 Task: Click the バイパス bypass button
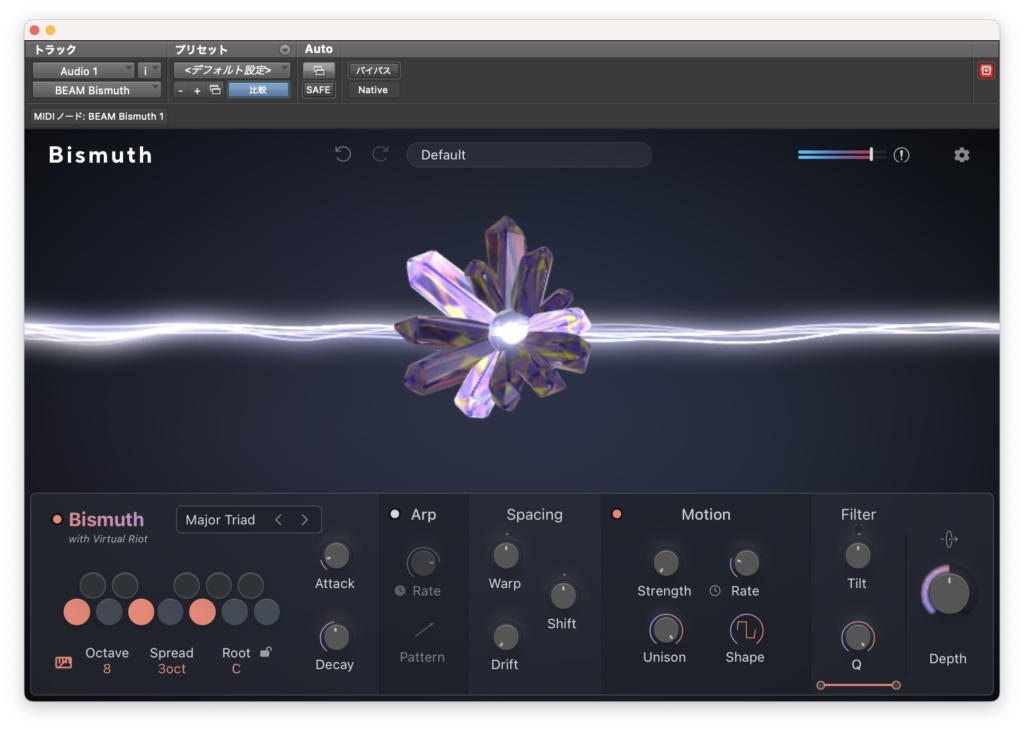pyautogui.click(x=374, y=70)
